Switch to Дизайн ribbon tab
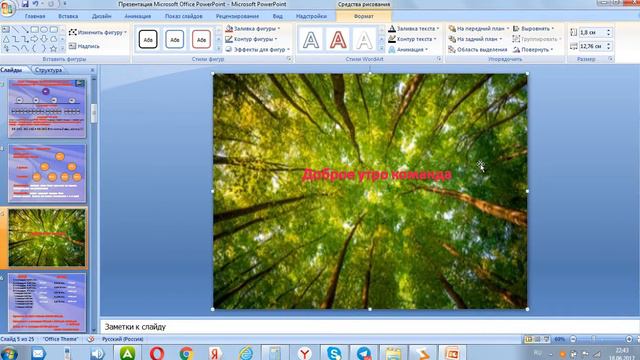The image size is (640, 360). 102,16
